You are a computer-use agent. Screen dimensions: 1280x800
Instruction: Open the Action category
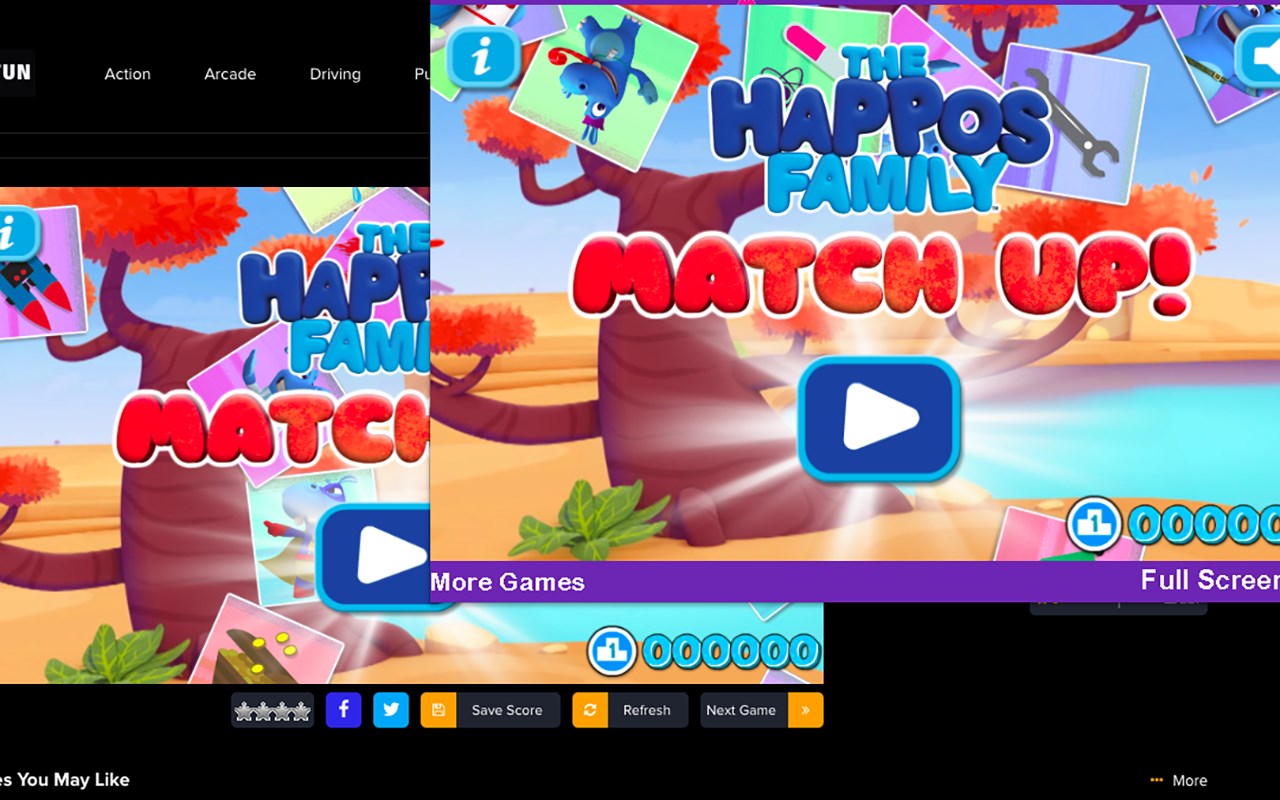[x=128, y=74]
